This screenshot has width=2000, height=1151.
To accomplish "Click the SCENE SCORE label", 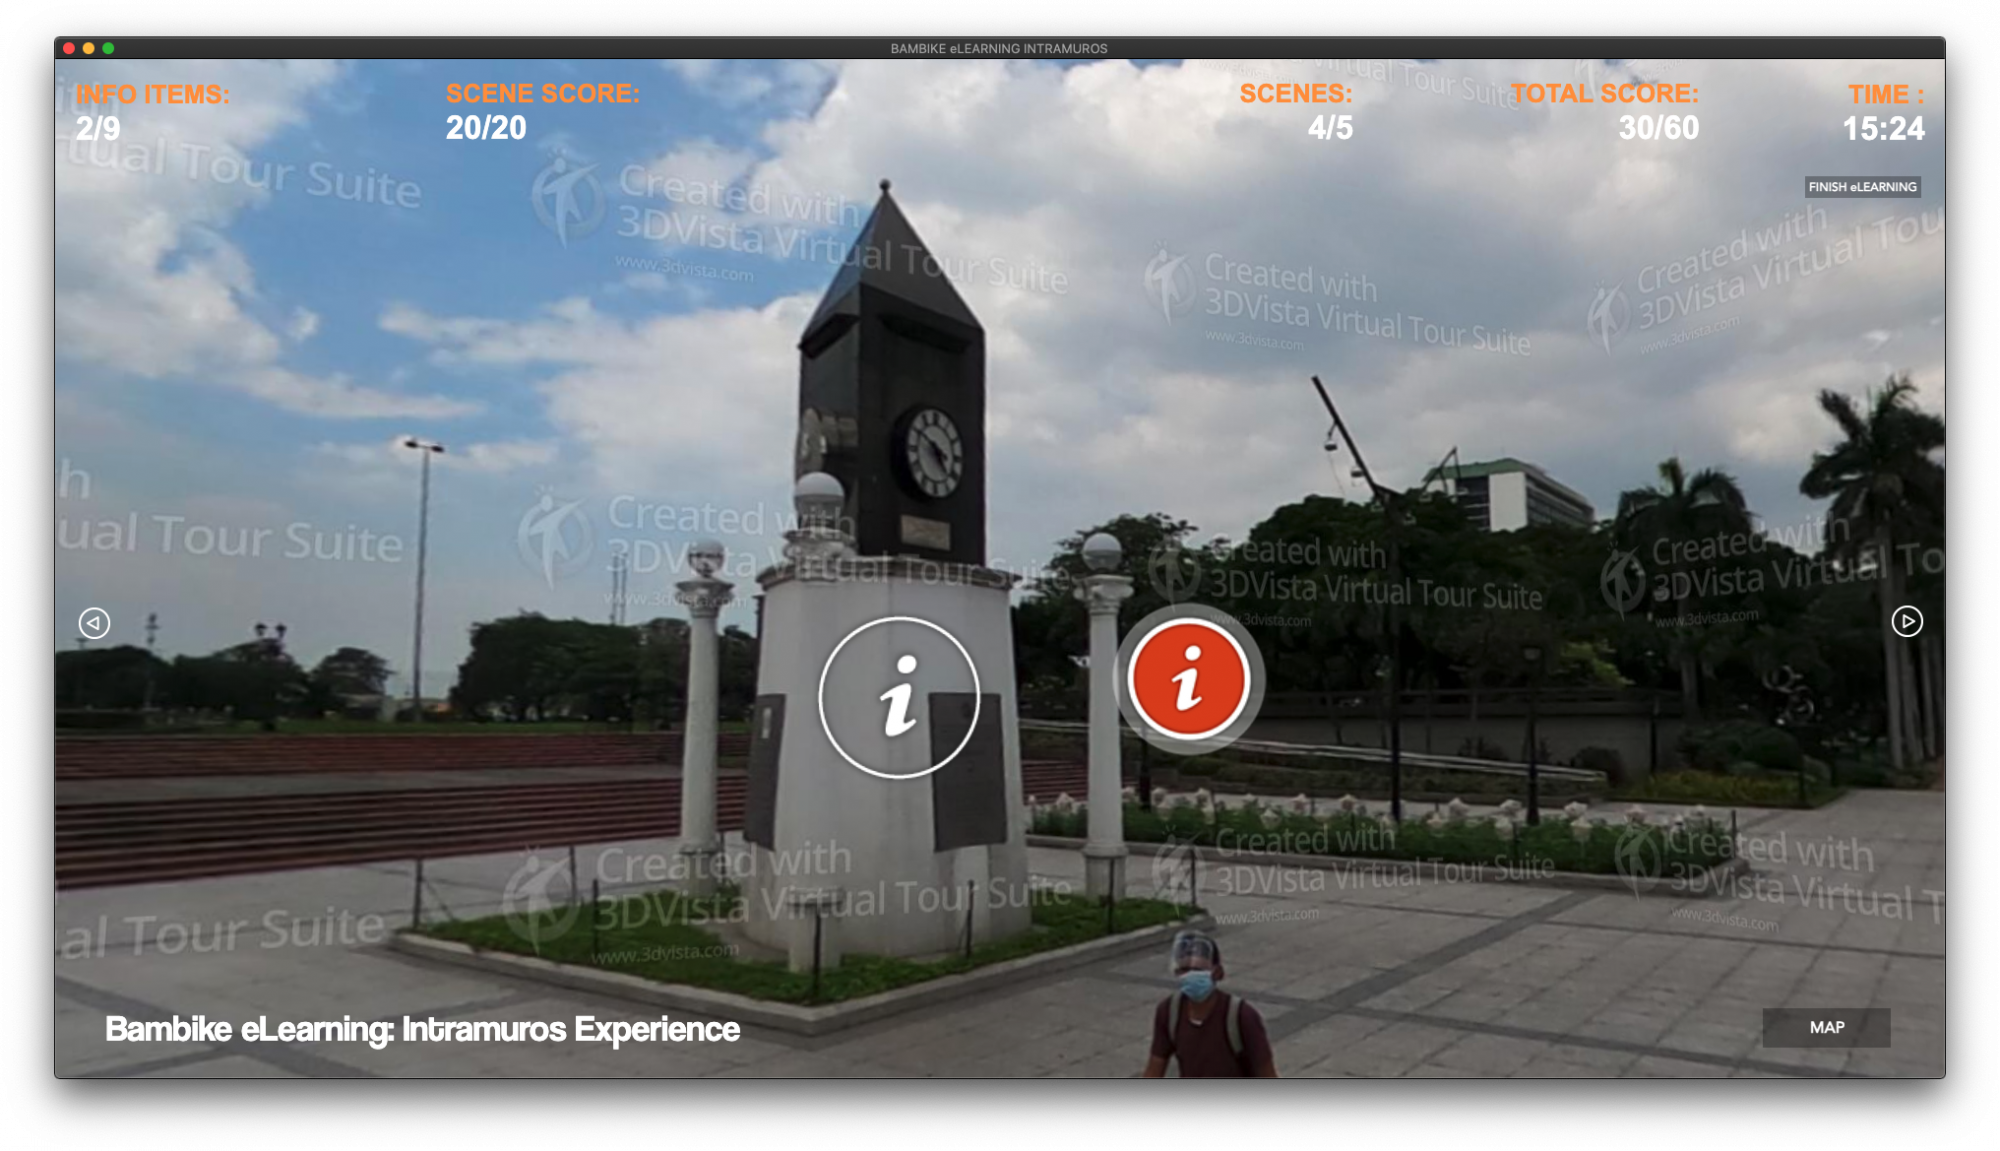I will [543, 93].
